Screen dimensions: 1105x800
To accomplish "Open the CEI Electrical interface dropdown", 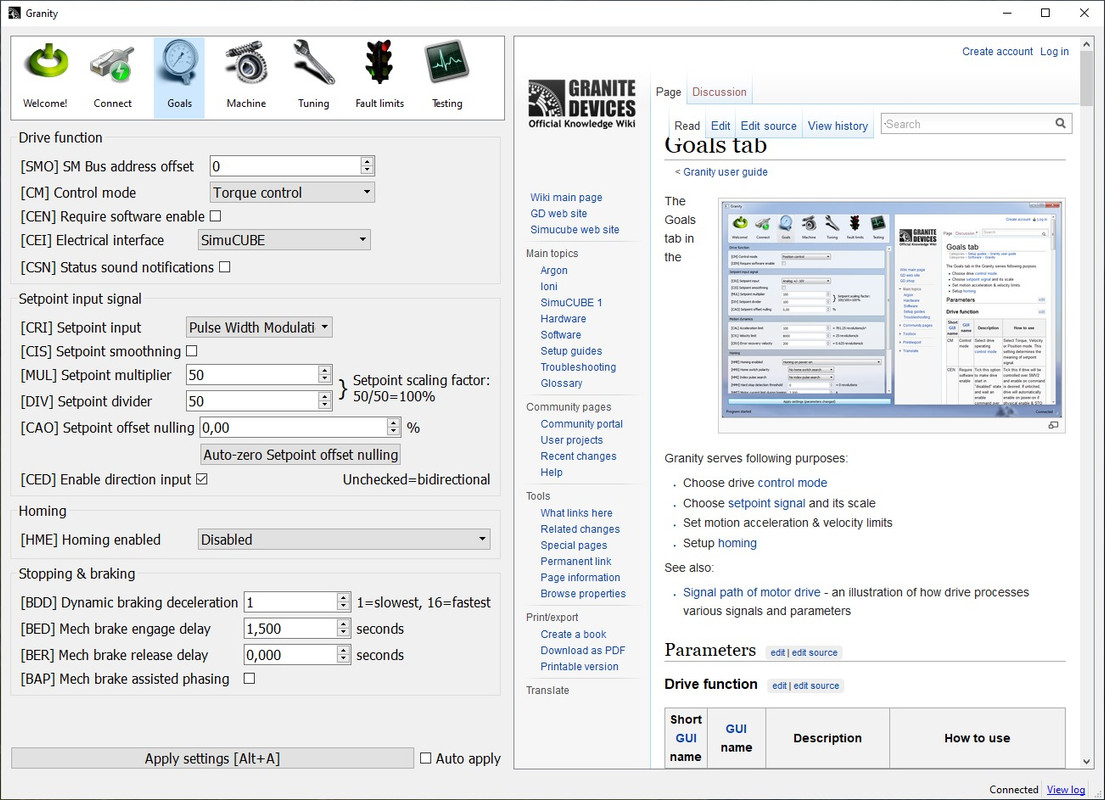I will pos(284,240).
